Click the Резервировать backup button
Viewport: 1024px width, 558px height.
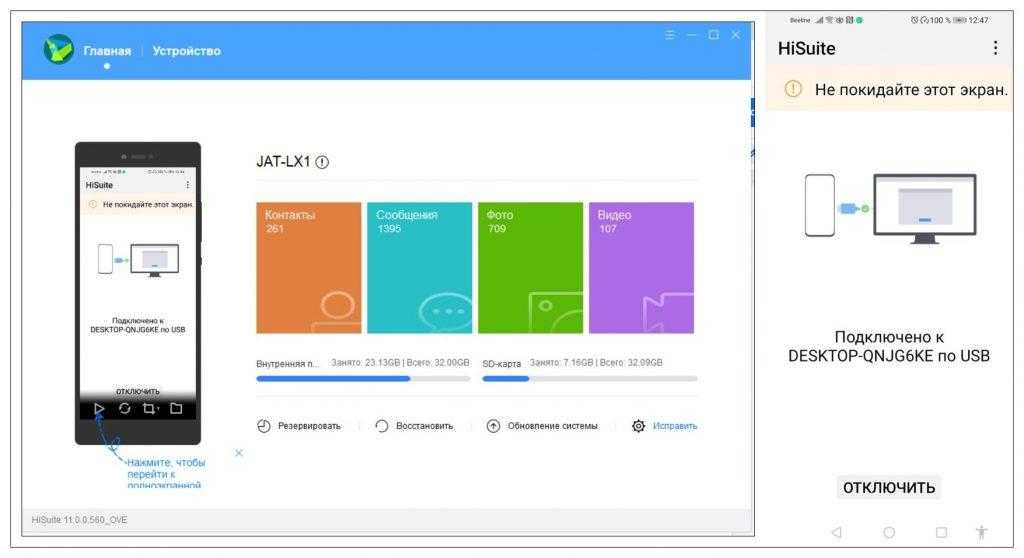tap(299, 426)
